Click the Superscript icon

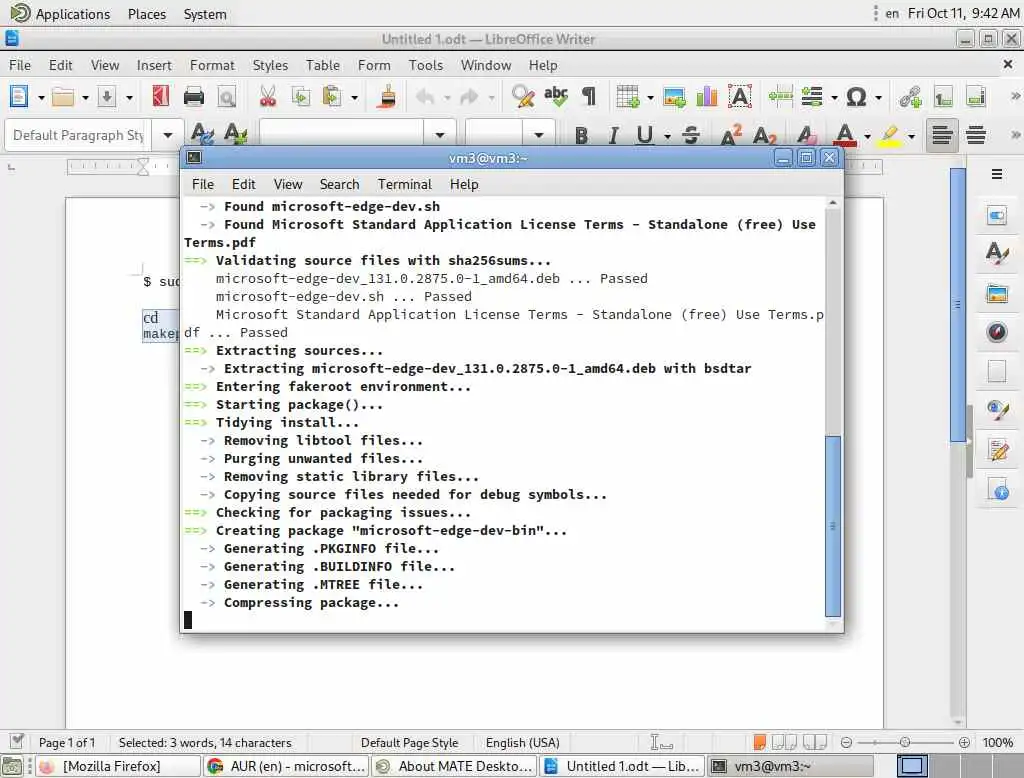coord(731,135)
